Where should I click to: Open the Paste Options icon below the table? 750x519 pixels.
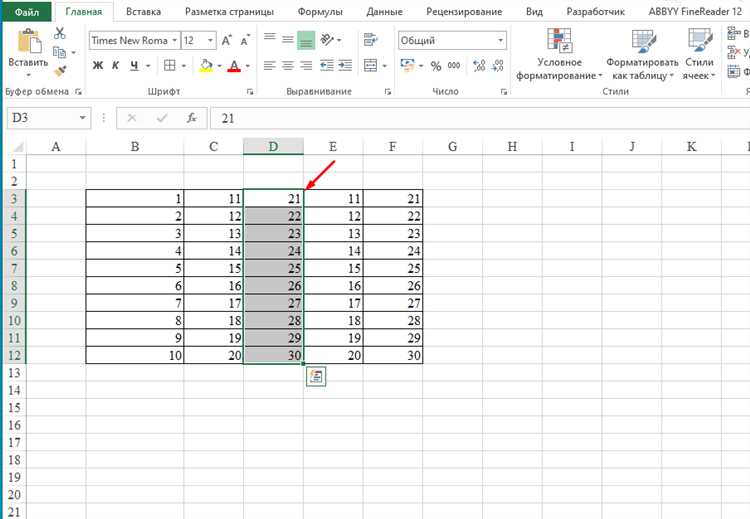click(x=316, y=376)
